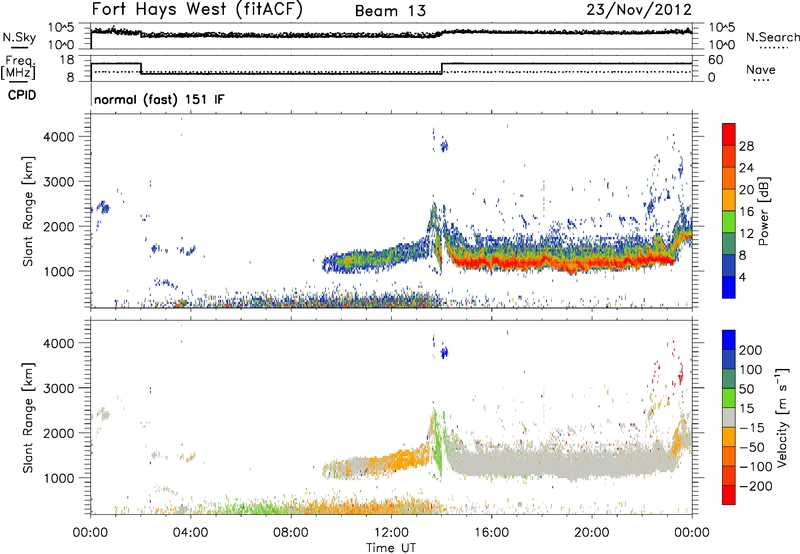
Task: Select the 'Freq. [MHz]' axis label
Action: click(x=19, y=68)
